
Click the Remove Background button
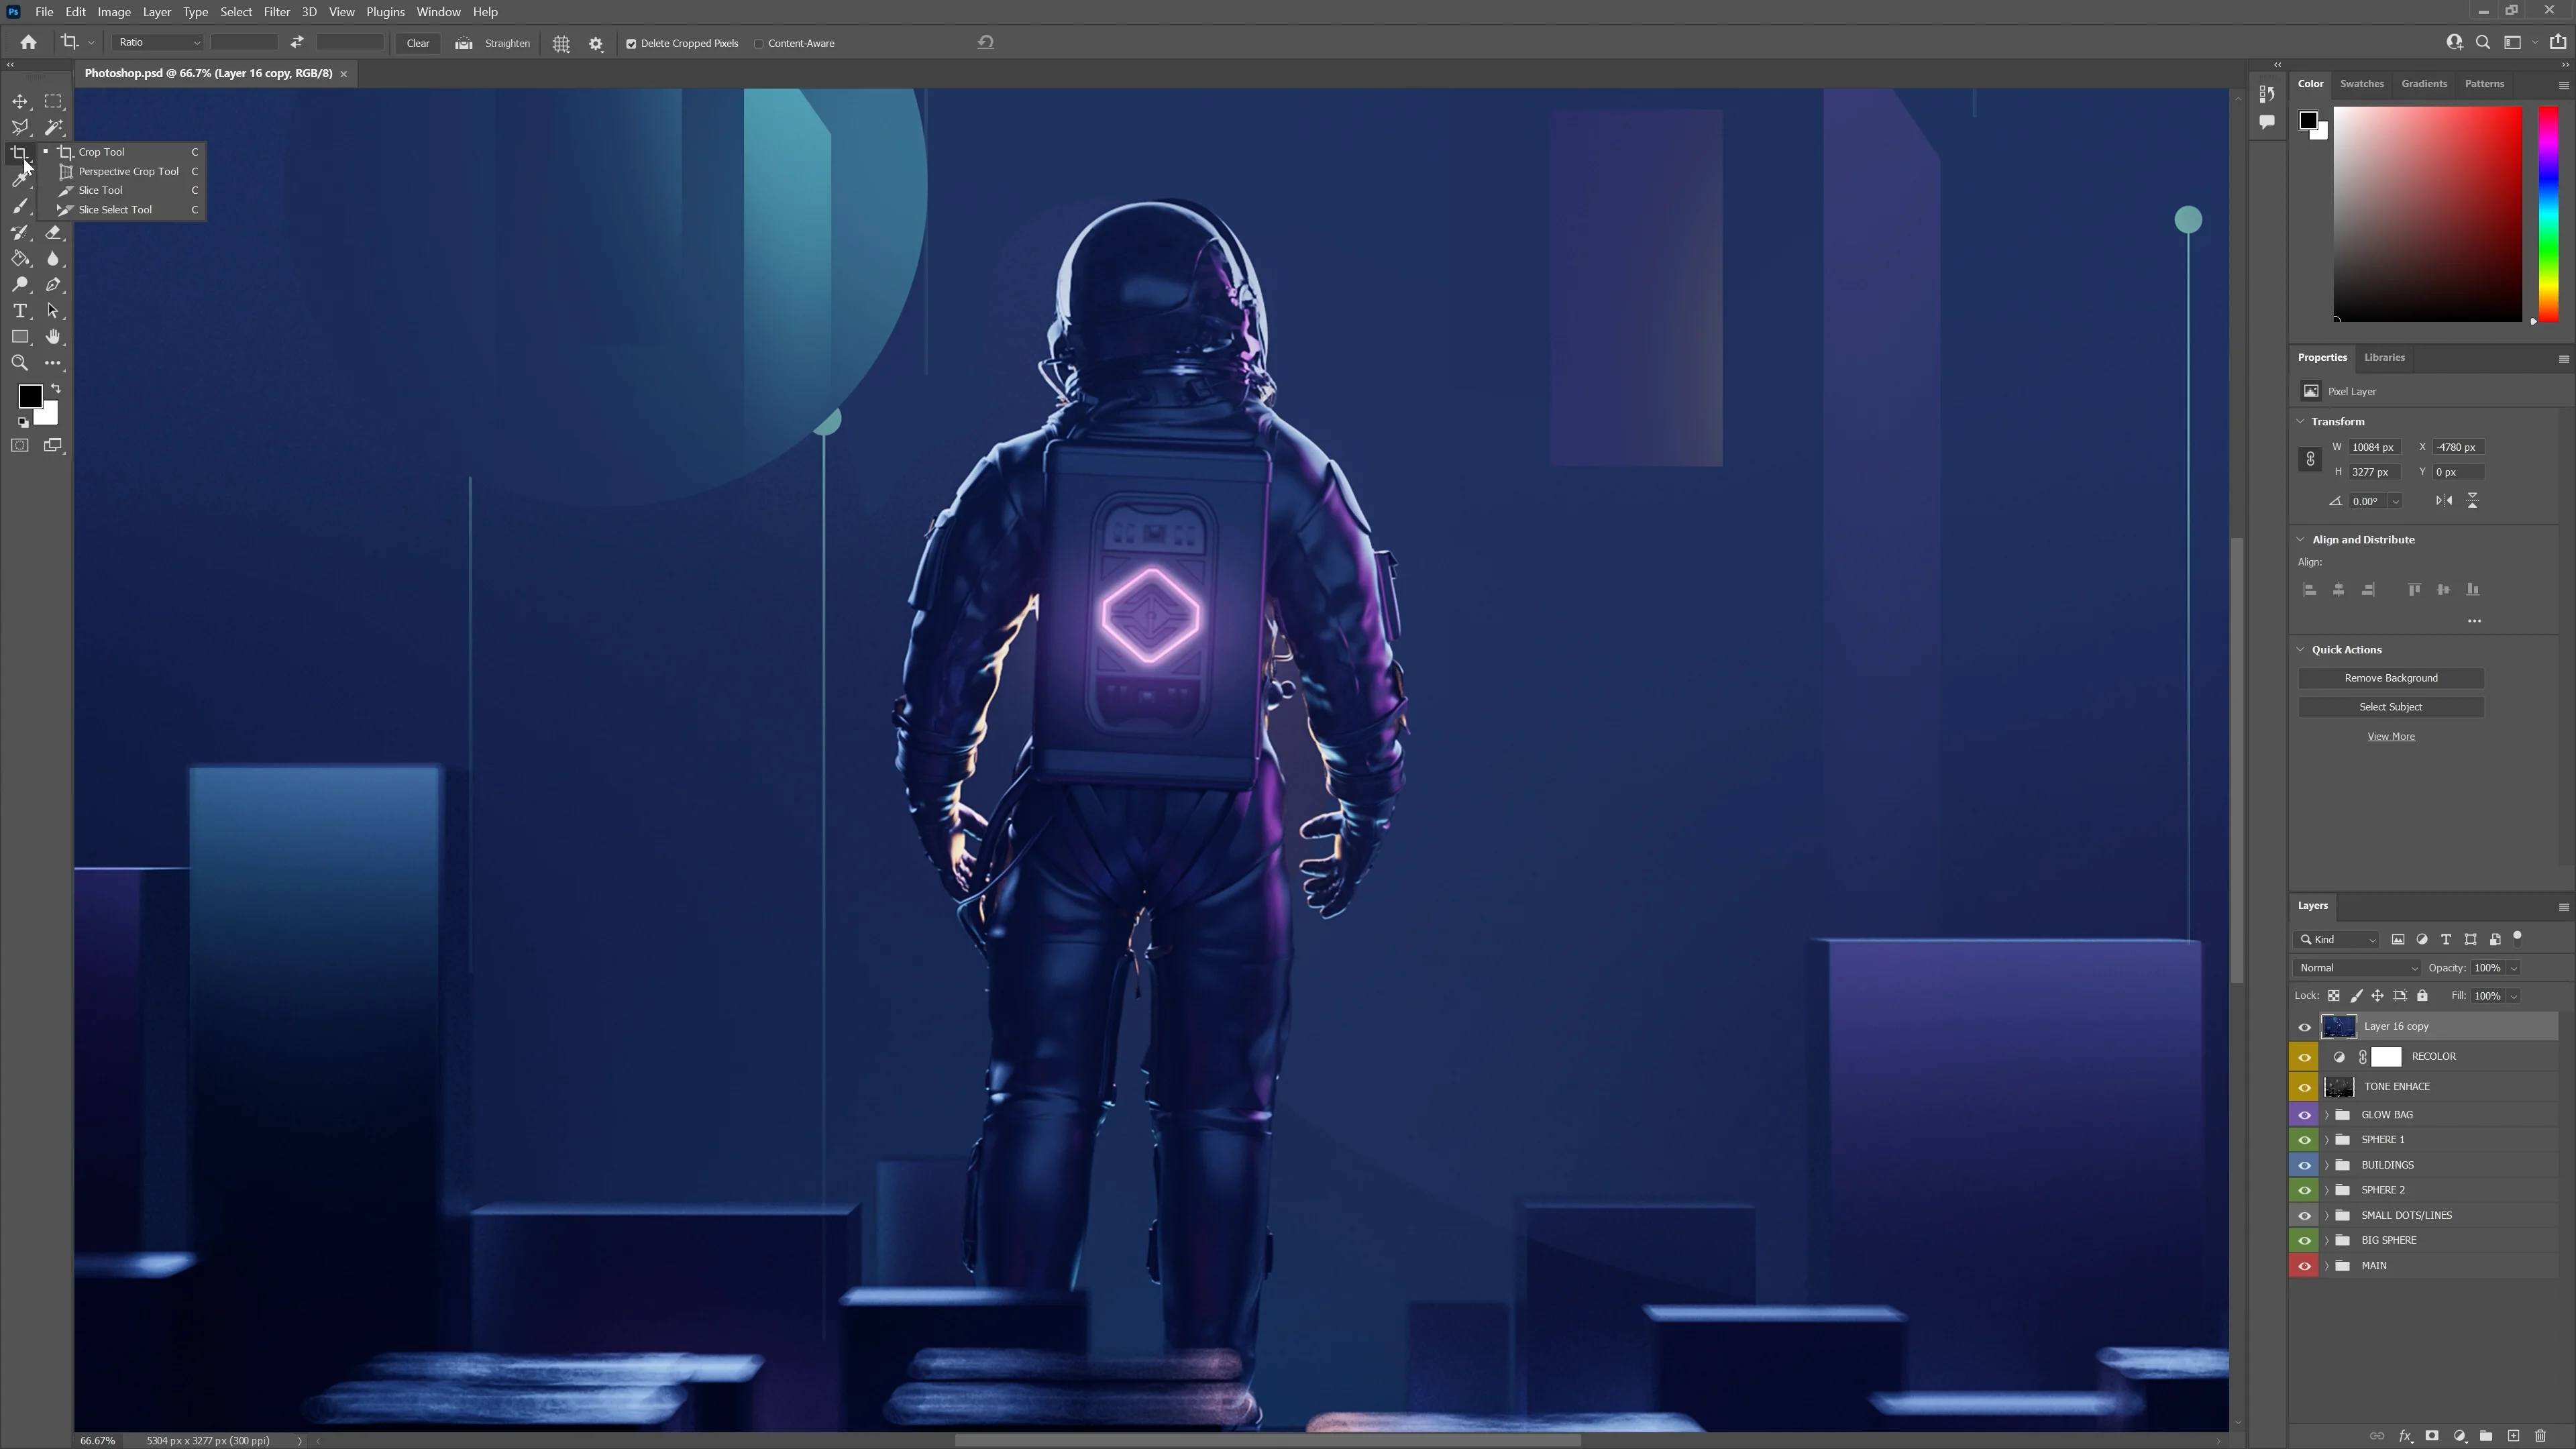click(2390, 678)
